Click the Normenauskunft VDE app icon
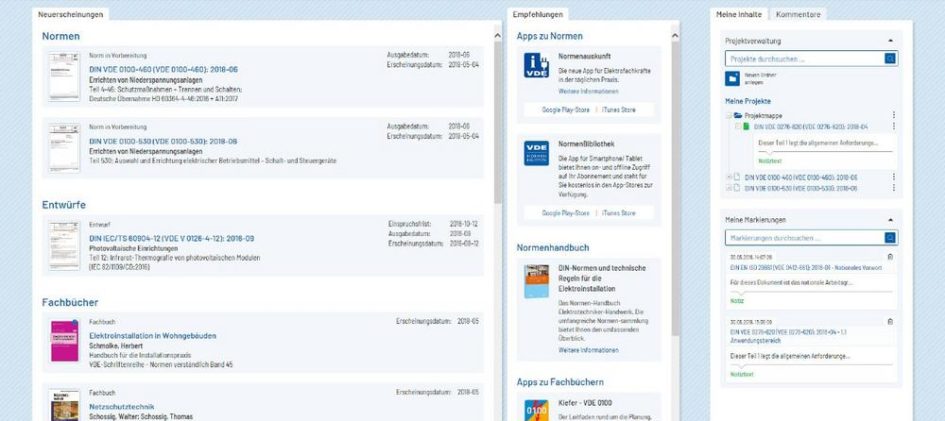The image size is (945, 421). [536, 66]
